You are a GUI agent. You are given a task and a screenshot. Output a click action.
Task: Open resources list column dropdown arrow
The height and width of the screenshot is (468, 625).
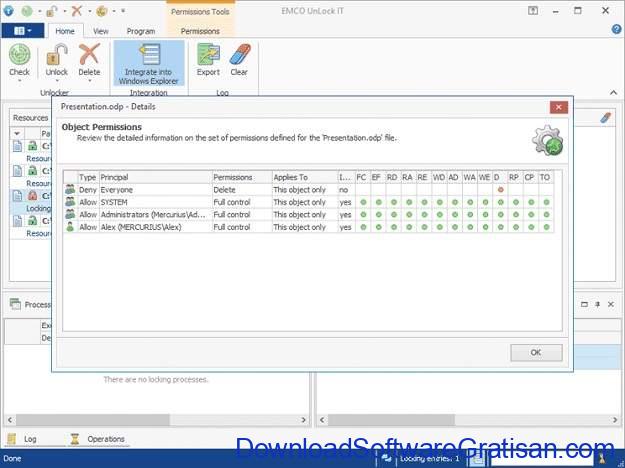point(17,134)
